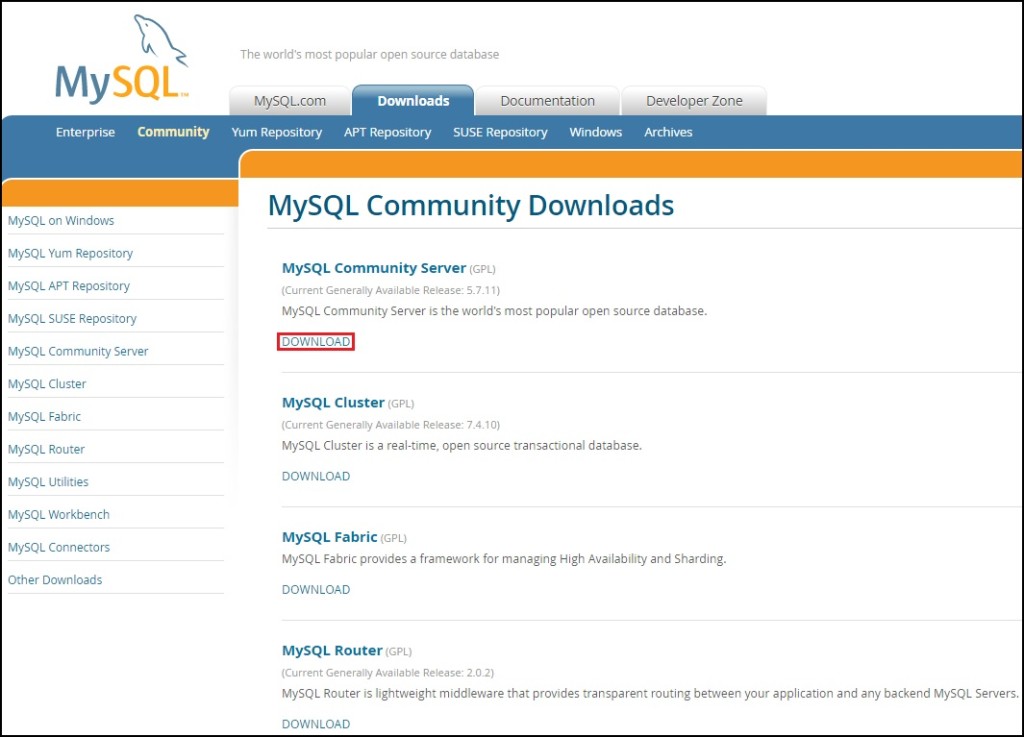
Task: Select MySQL Utilities in the sidebar
Action: 48,482
